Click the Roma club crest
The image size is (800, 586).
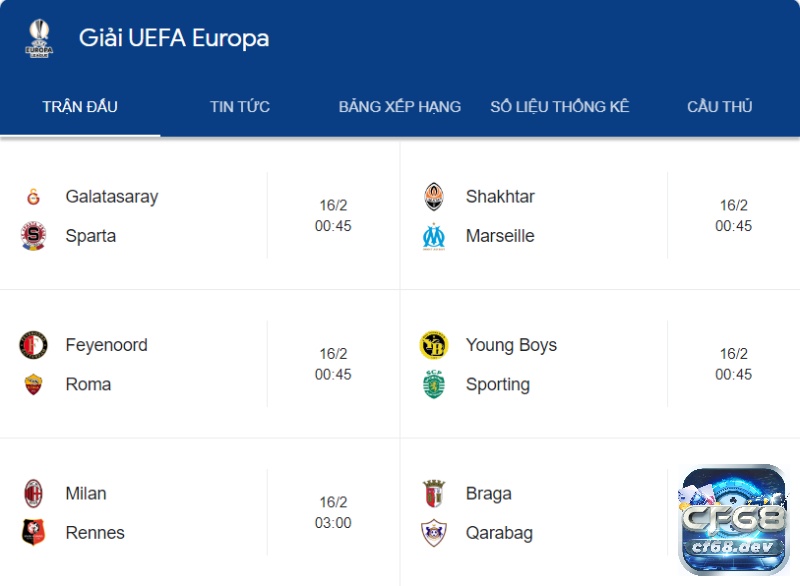click(x=33, y=384)
